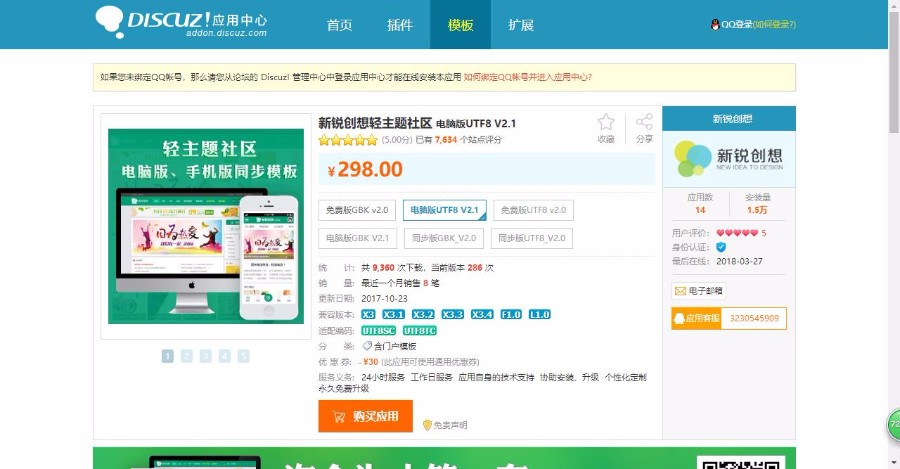This screenshot has height=469, width=900.
Task: Click the -¥30 coupon amount
Action: point(368,362)
